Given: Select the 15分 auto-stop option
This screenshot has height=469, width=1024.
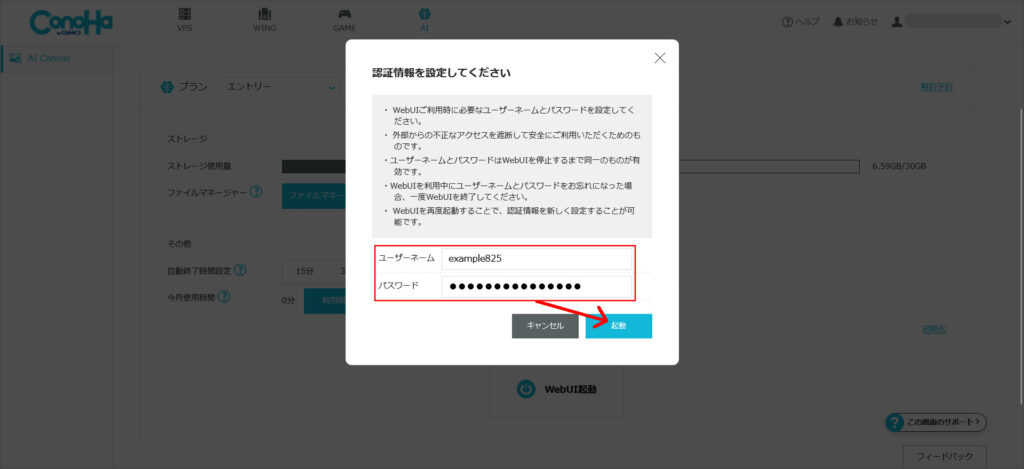Looking at the screenshot, I should point(304,270).
